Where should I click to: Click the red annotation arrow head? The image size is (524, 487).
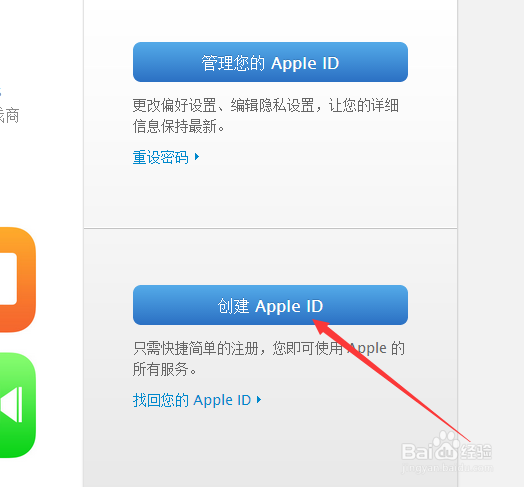click(x=321, y=326)
